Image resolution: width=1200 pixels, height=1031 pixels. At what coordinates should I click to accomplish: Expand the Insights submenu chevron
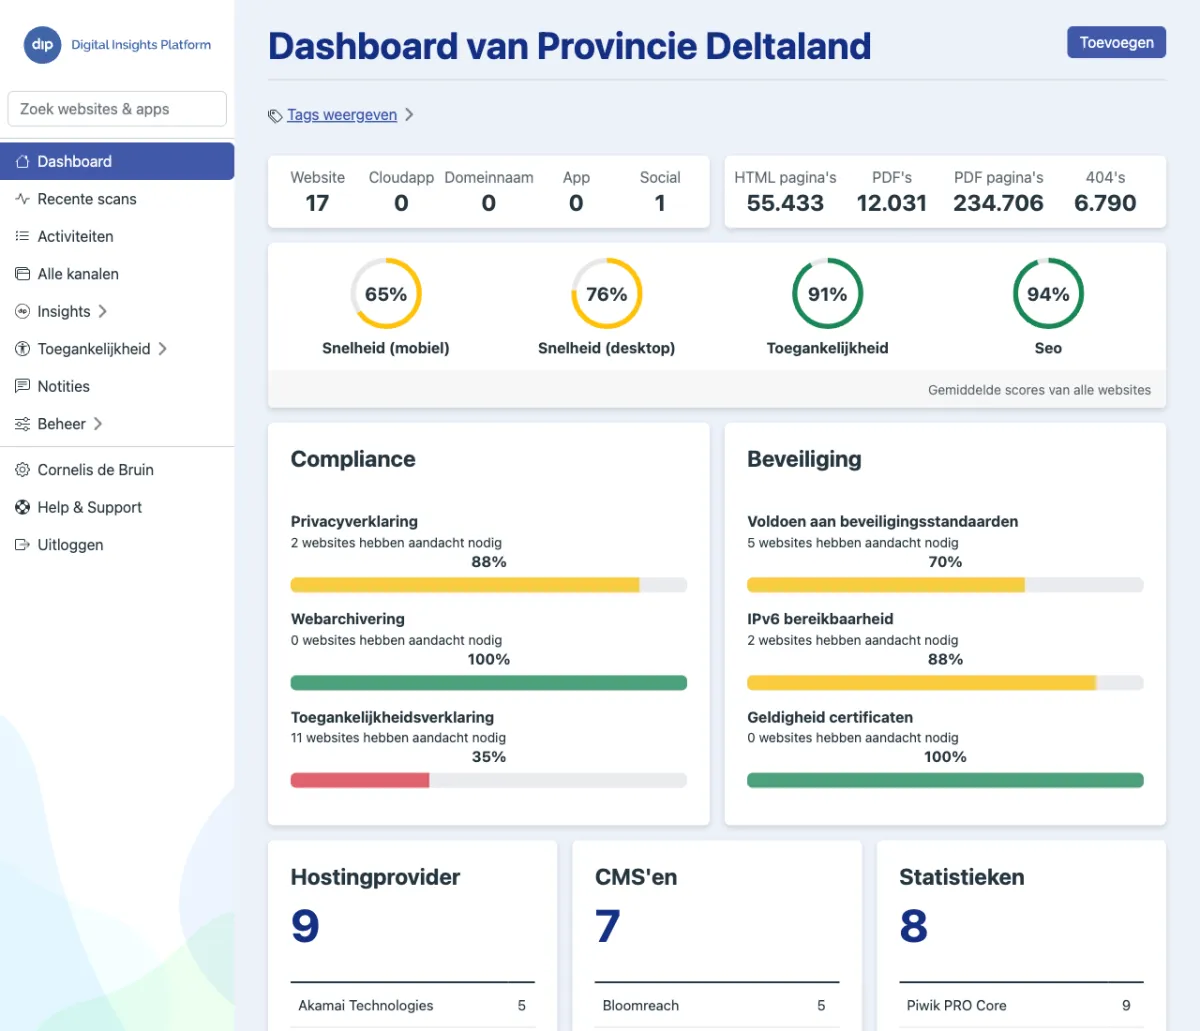(x=102, y=311)
